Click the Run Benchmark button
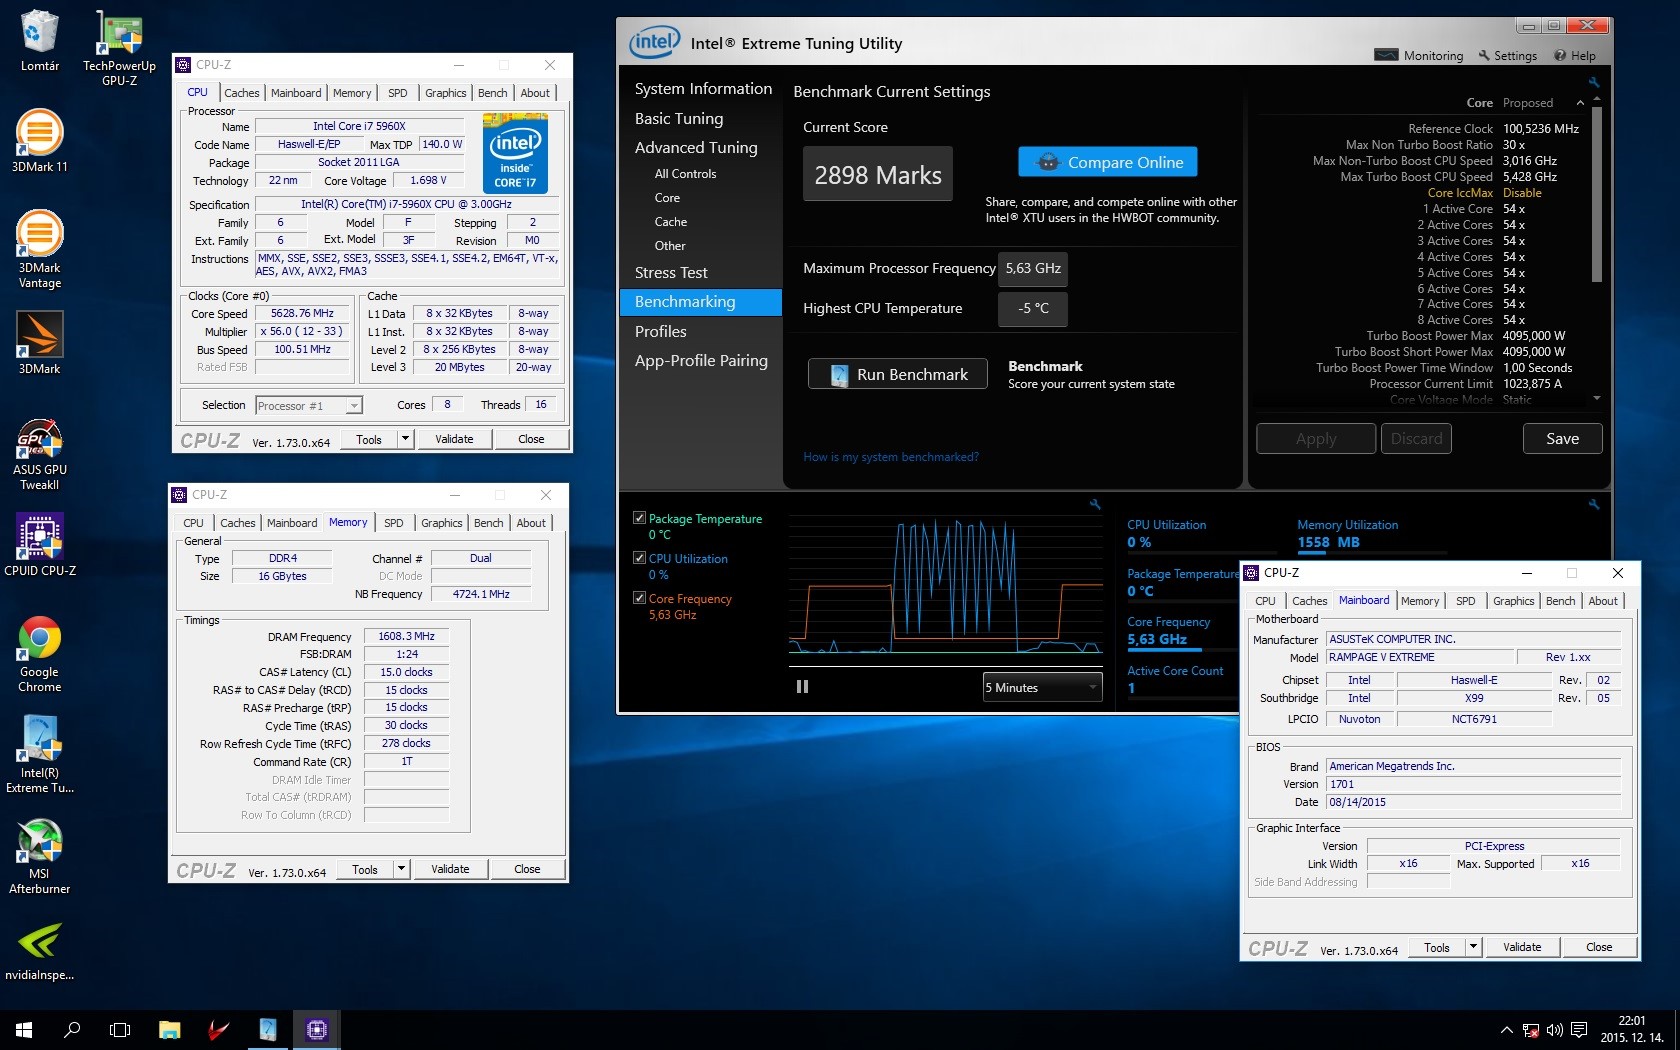 tap(898, 374)
